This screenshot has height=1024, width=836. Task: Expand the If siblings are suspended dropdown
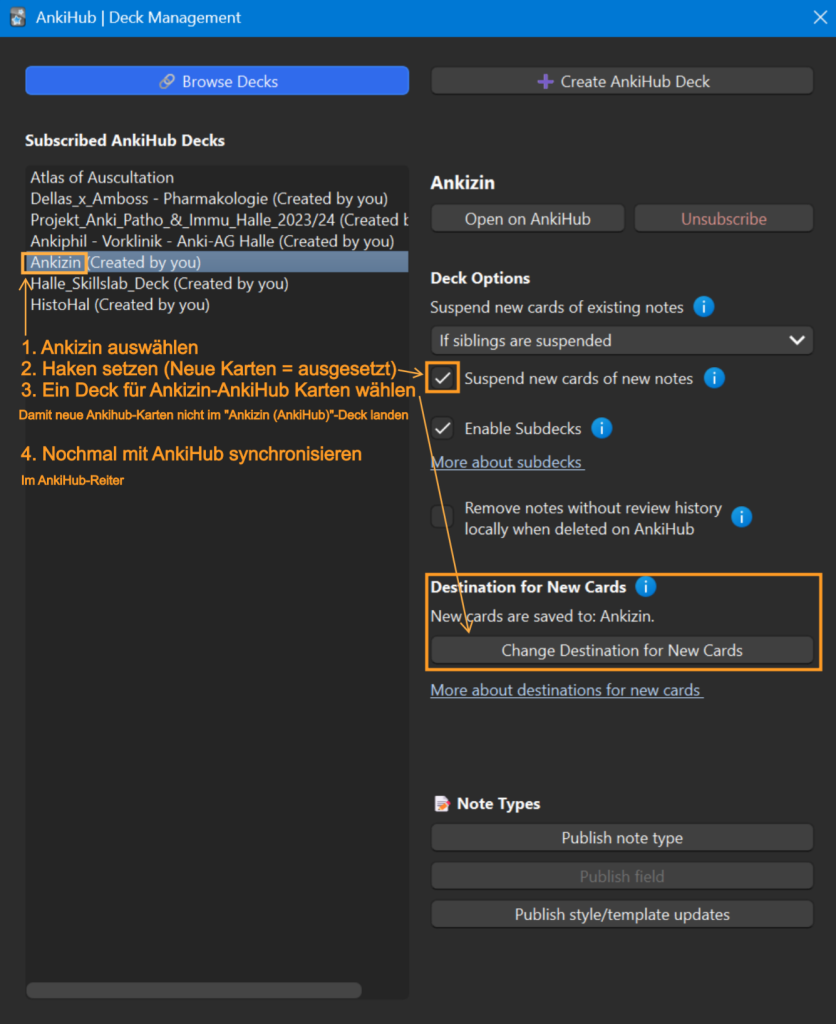[622, 340]
